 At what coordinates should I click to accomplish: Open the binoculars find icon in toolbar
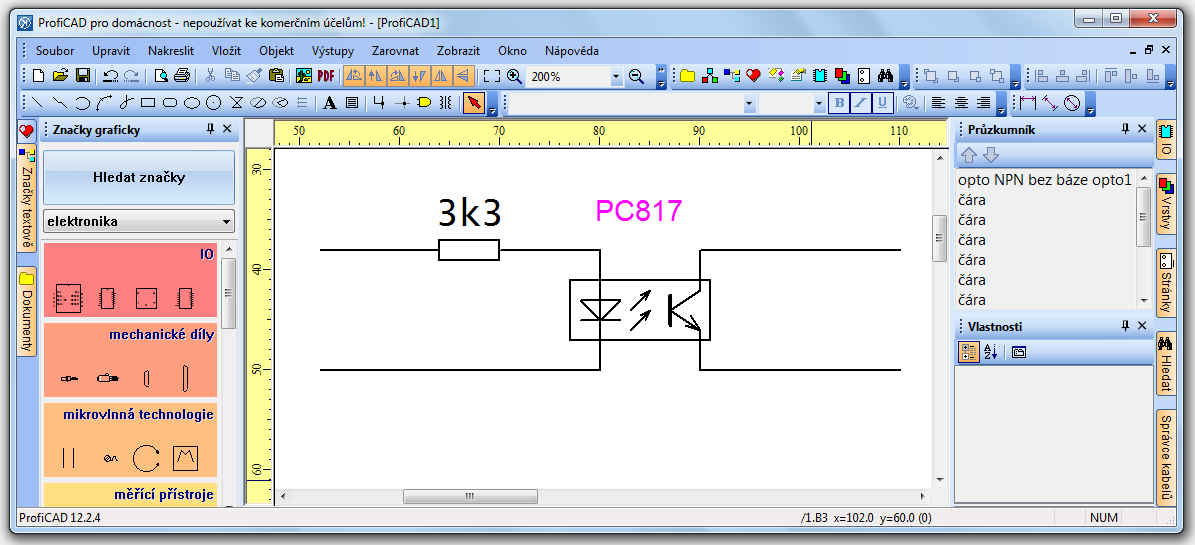pyautogui.click(x=885, y=75)
